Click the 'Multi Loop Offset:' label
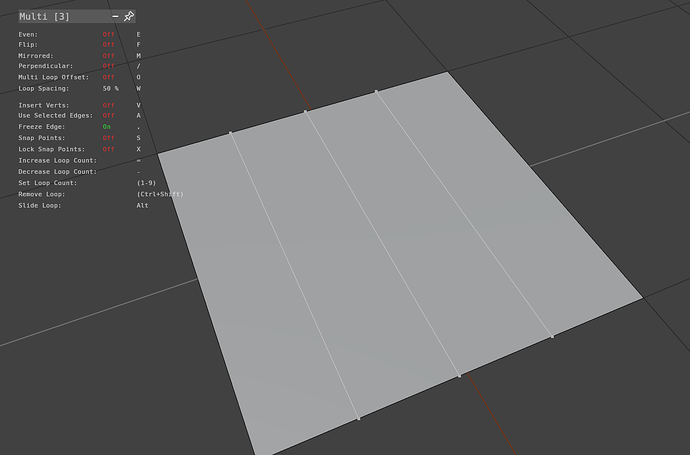 pyautogui.click(x=54, y=77)
